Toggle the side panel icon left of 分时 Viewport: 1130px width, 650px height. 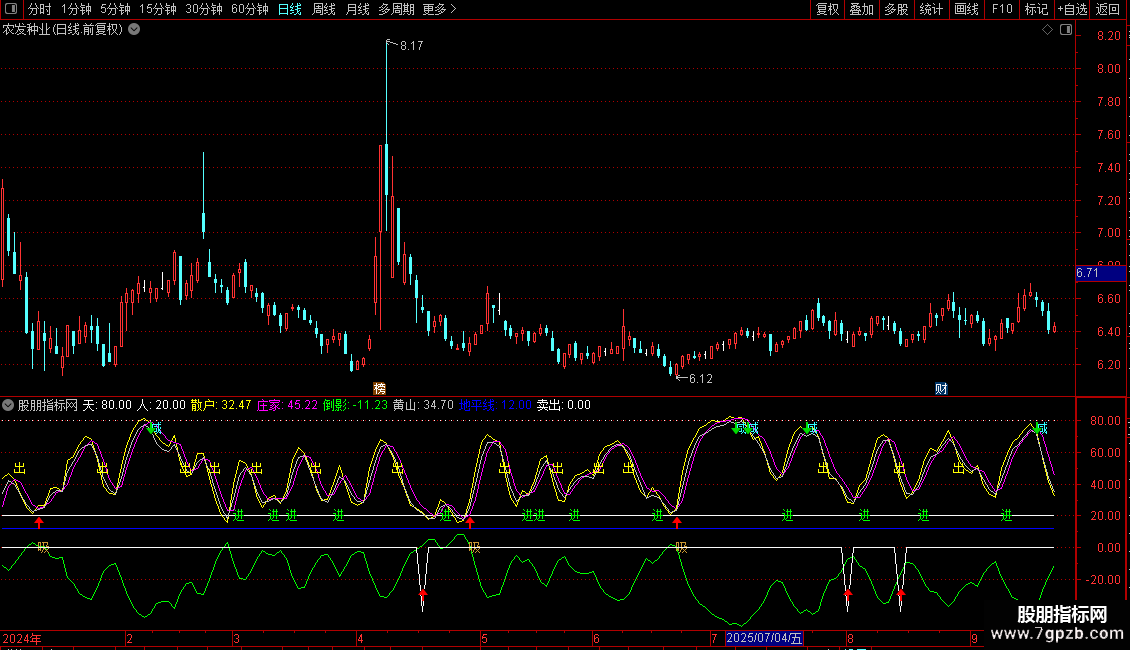click(11, 9)
